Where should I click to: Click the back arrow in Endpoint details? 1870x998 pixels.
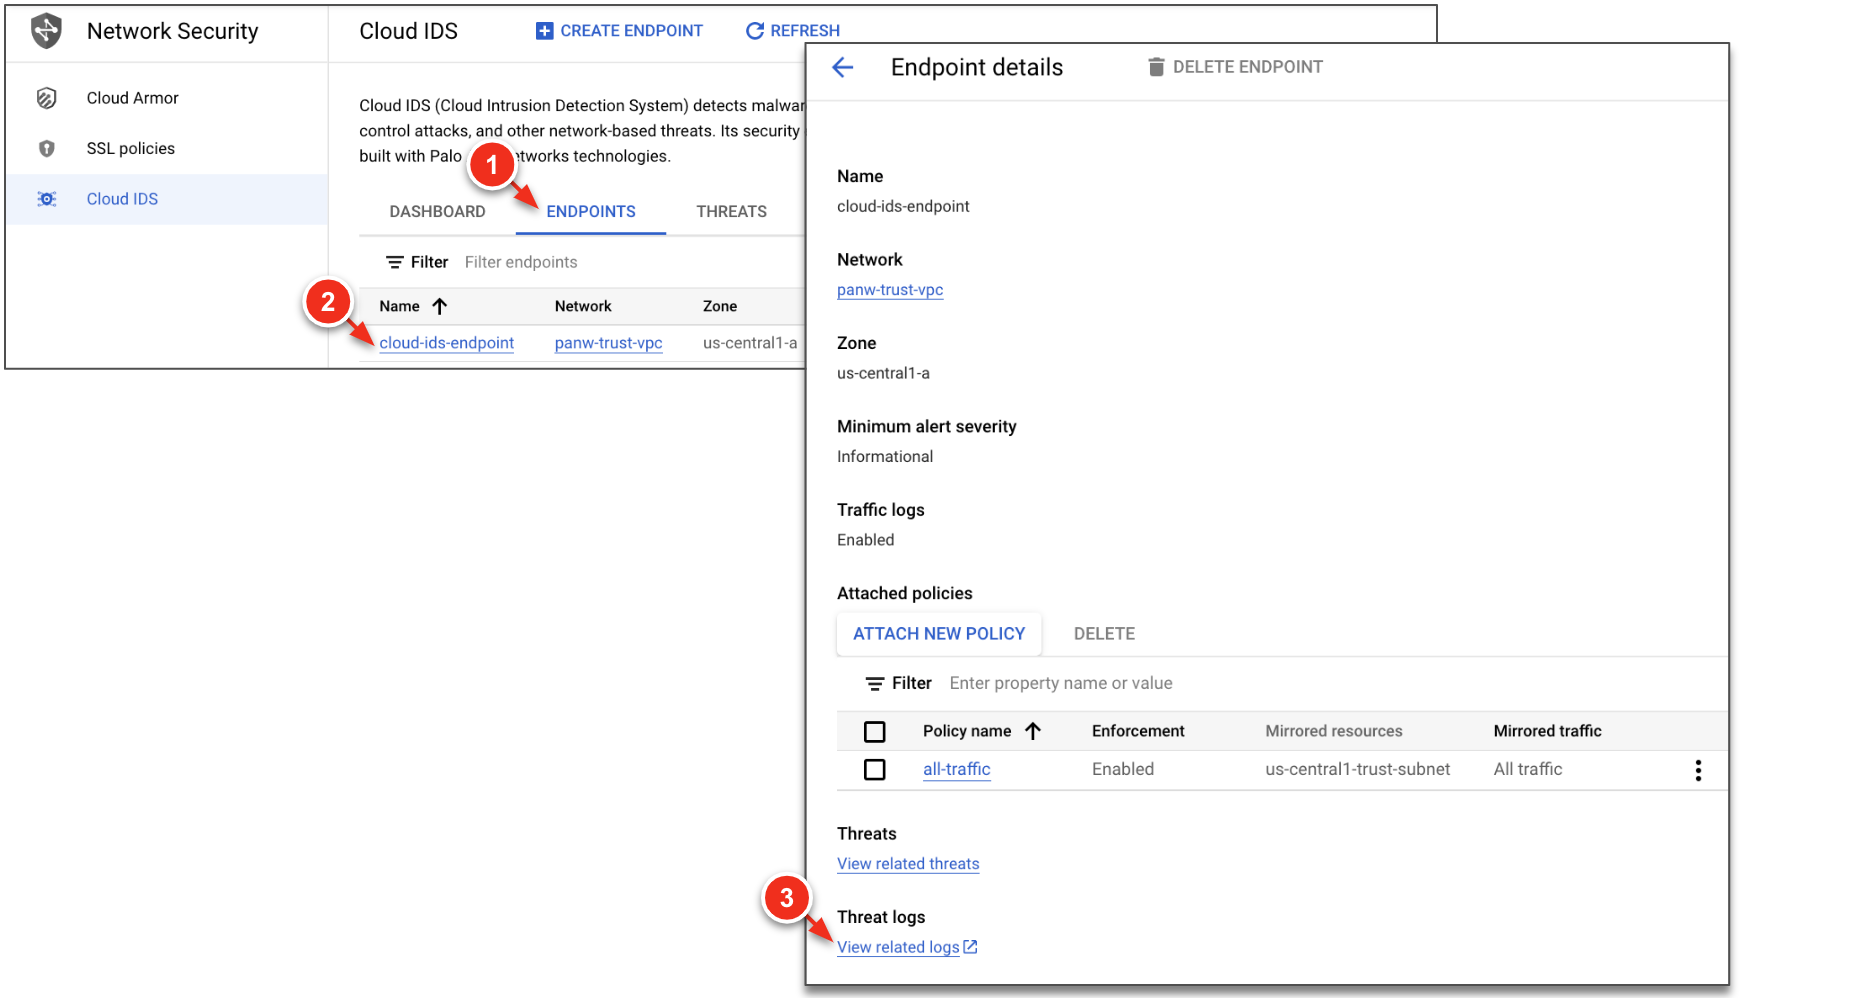(x=843, y=67)
